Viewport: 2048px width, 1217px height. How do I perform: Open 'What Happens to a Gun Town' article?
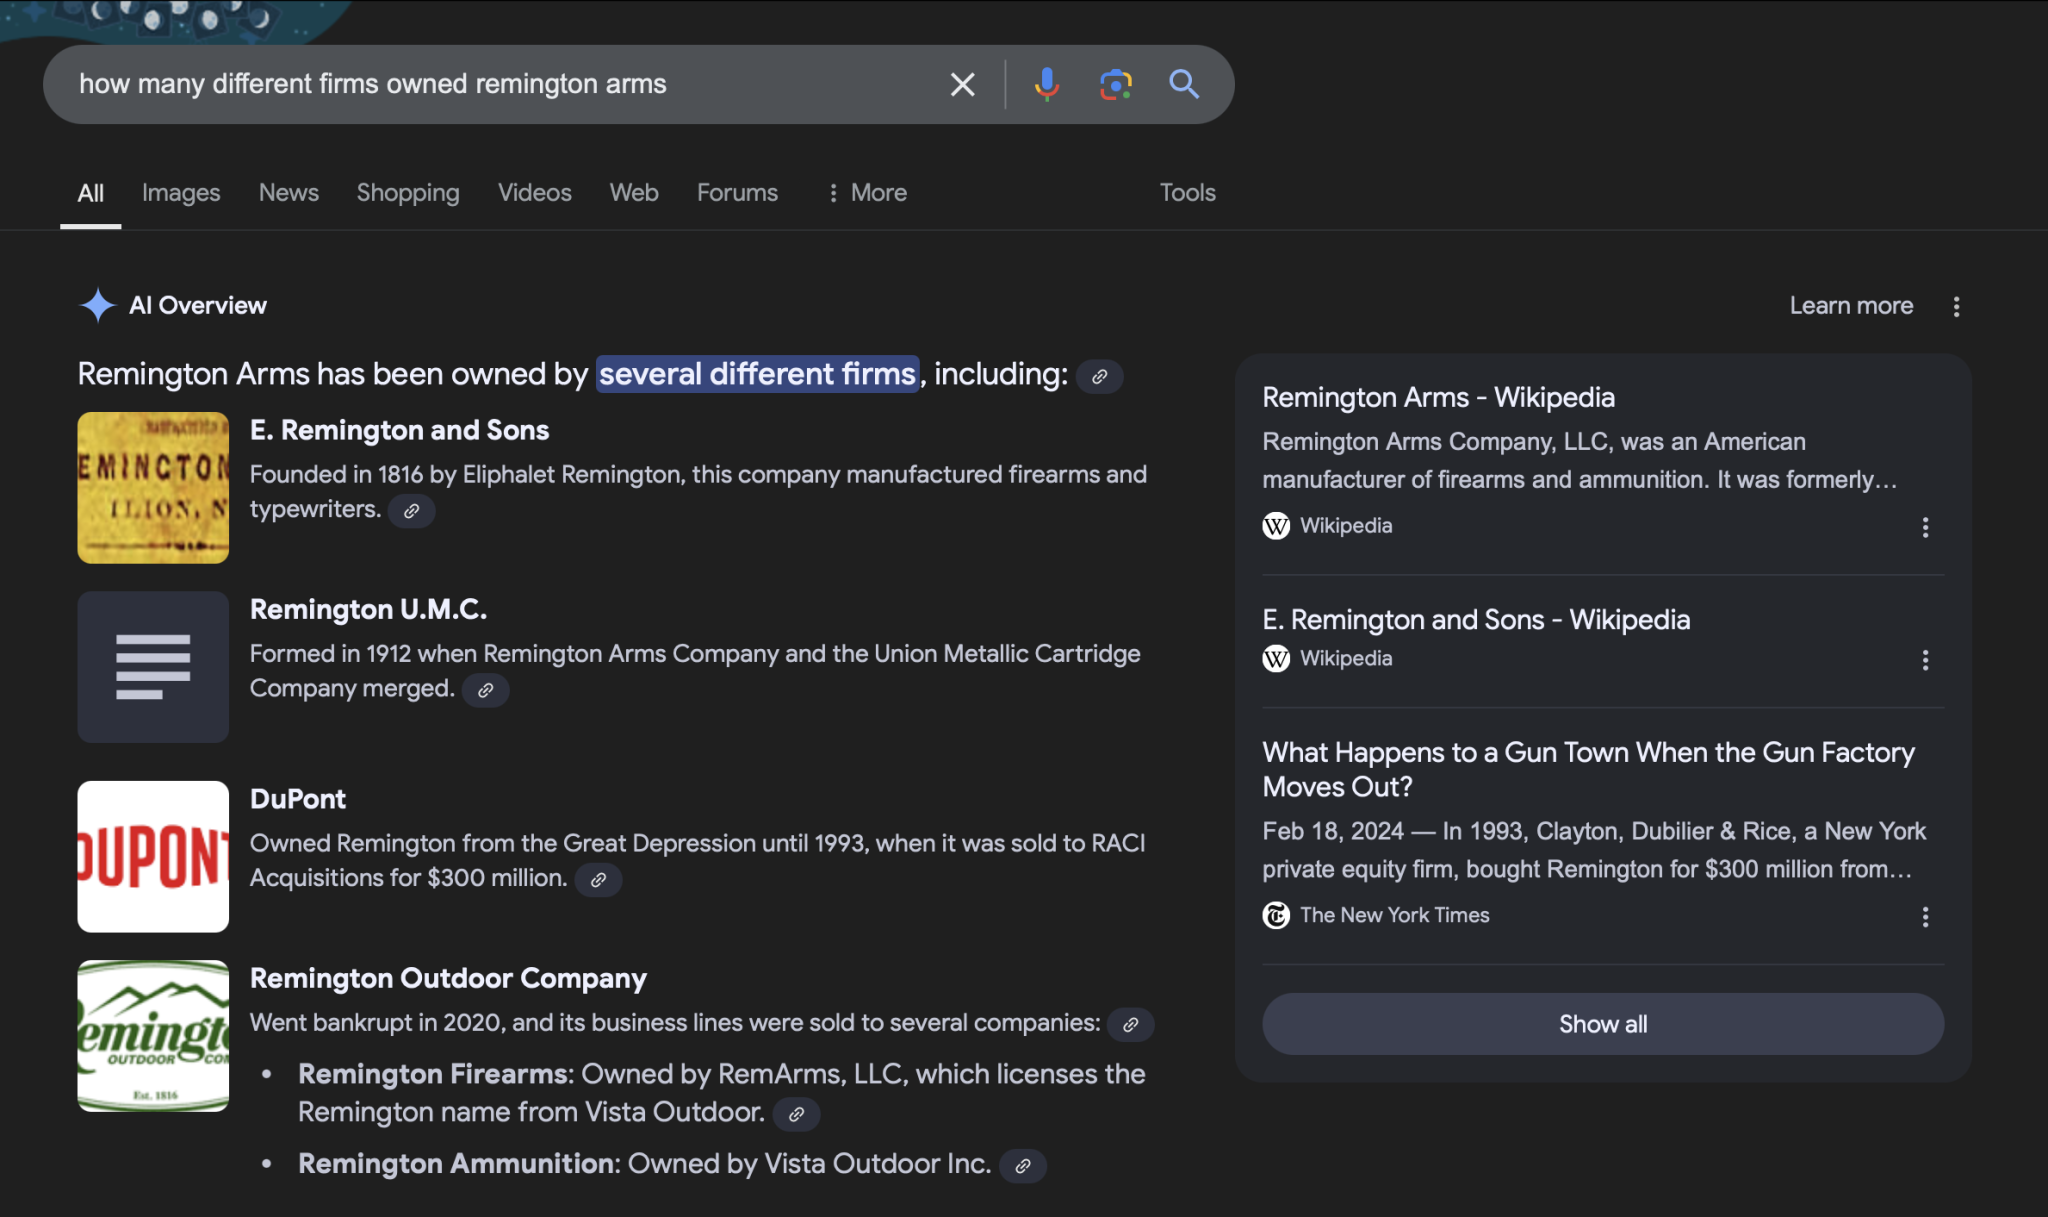(1588, 770)
